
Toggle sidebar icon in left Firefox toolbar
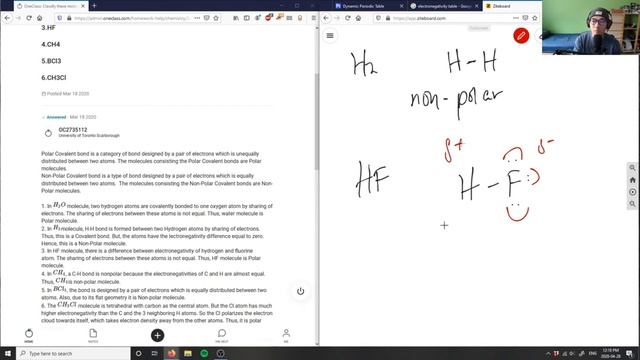point(247,18)
